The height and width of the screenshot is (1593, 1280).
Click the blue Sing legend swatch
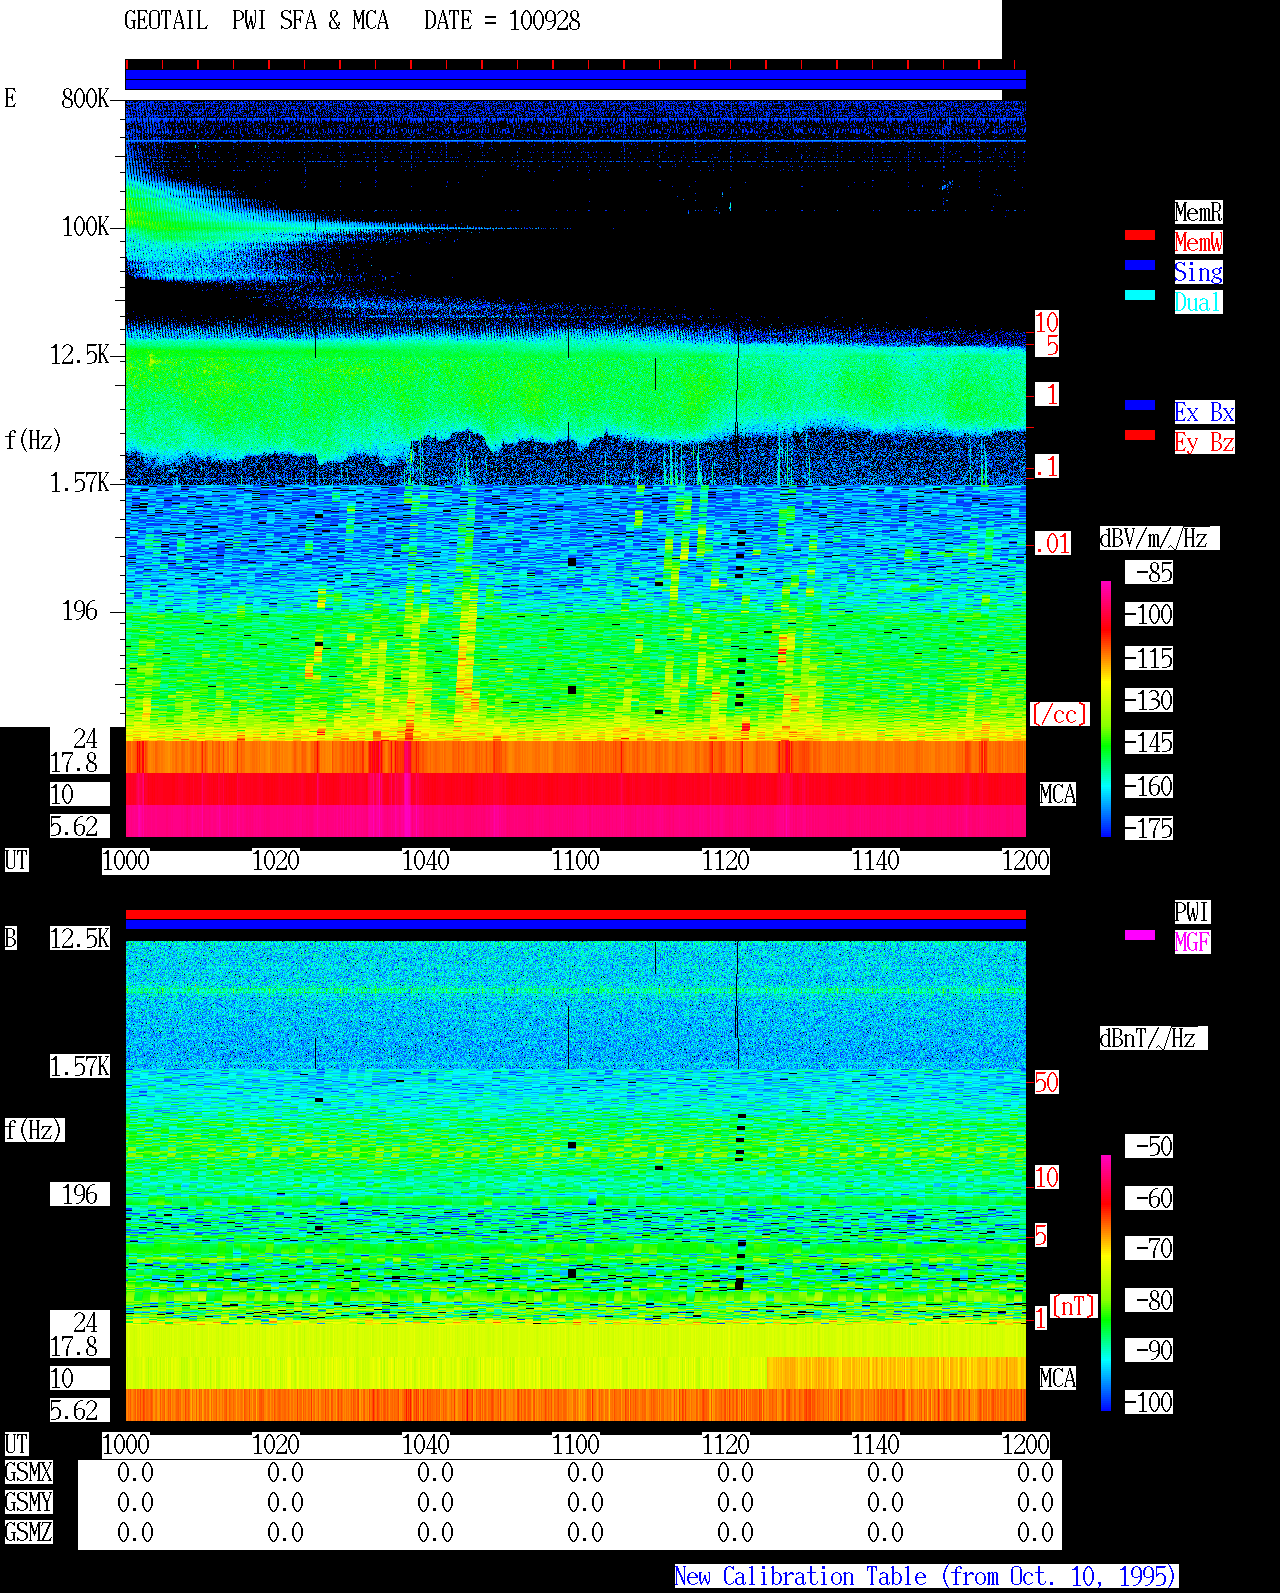click(x=1140, y=265)
